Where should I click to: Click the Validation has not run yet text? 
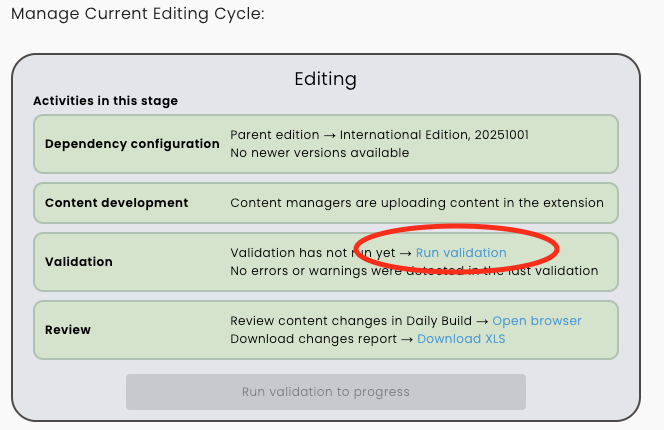tap(313, 253)
